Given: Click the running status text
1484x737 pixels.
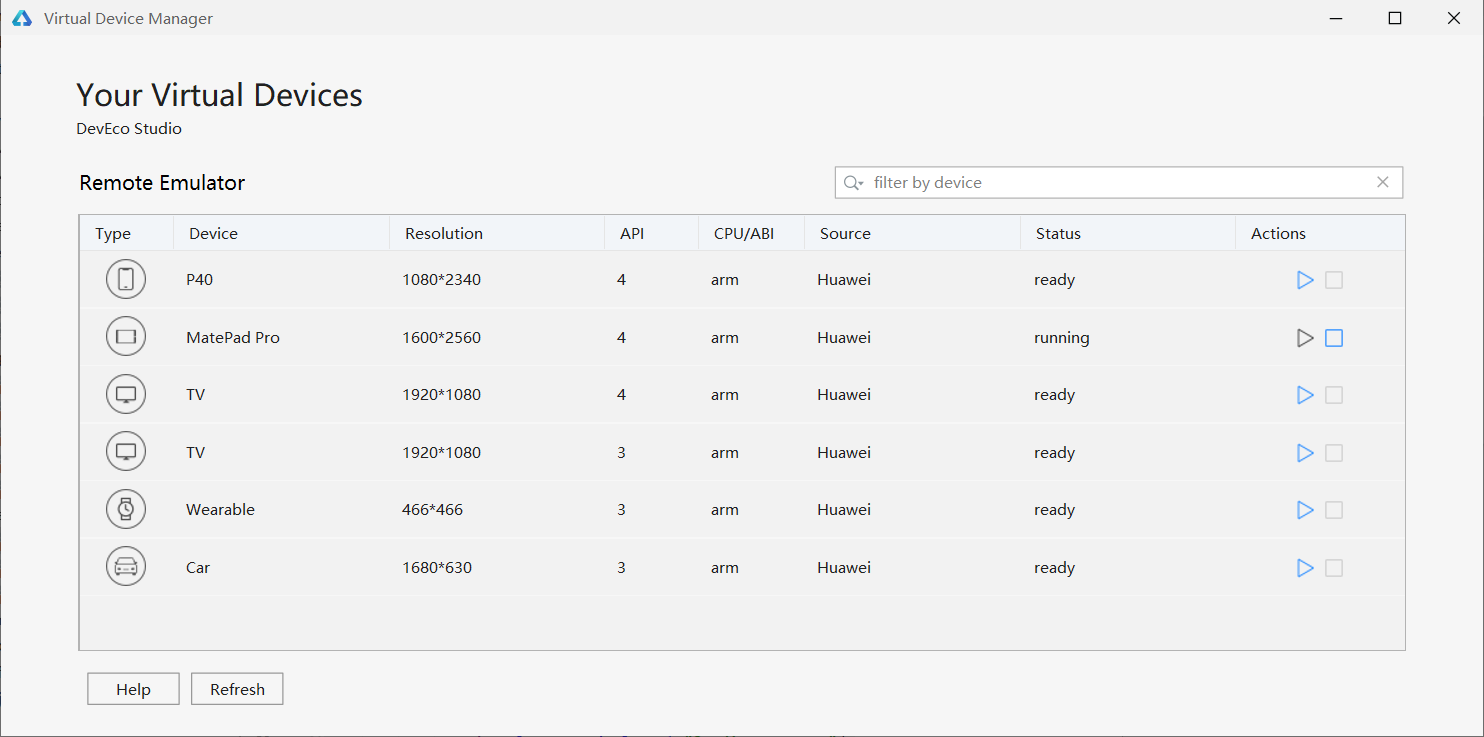Looking at the screenshot, I should click(1062, 338).
